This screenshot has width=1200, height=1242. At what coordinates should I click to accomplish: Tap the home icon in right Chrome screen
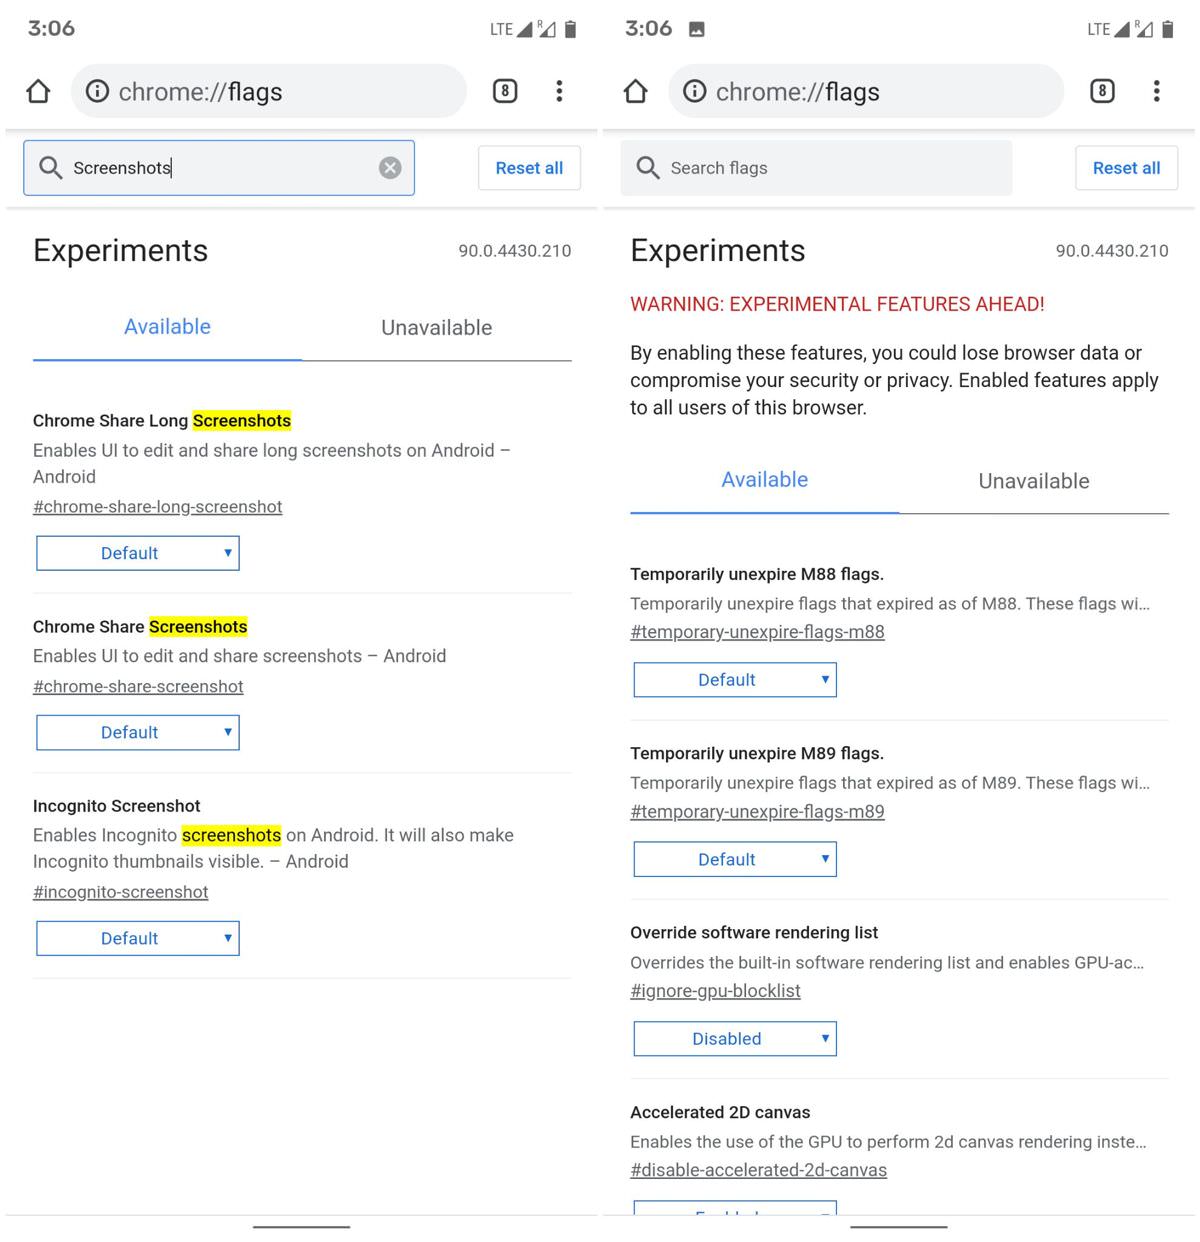coord(635,92)
